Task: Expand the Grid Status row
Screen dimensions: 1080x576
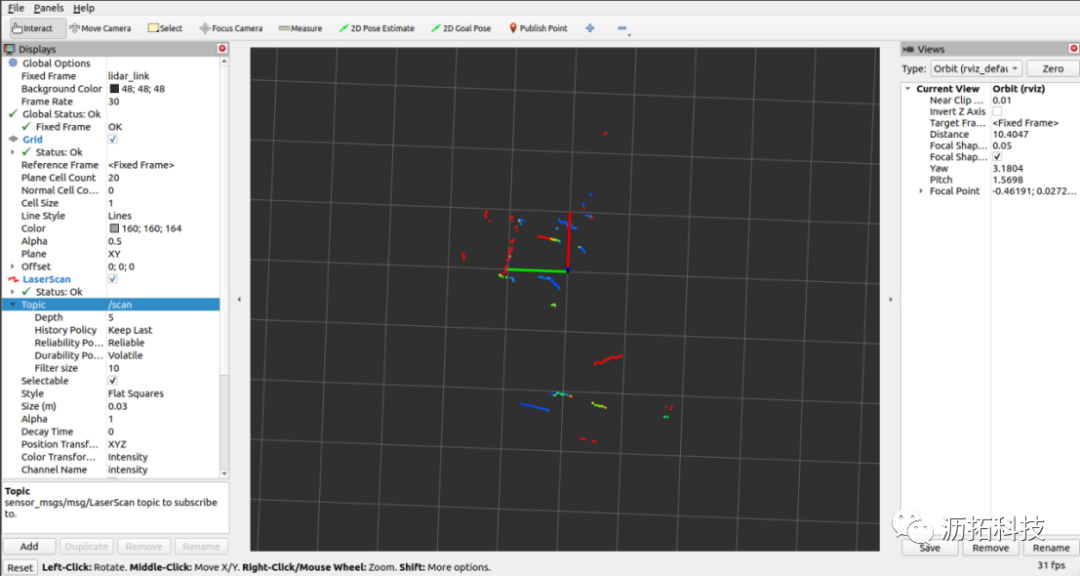Action: pyautogui.click(x=12, y=152)
